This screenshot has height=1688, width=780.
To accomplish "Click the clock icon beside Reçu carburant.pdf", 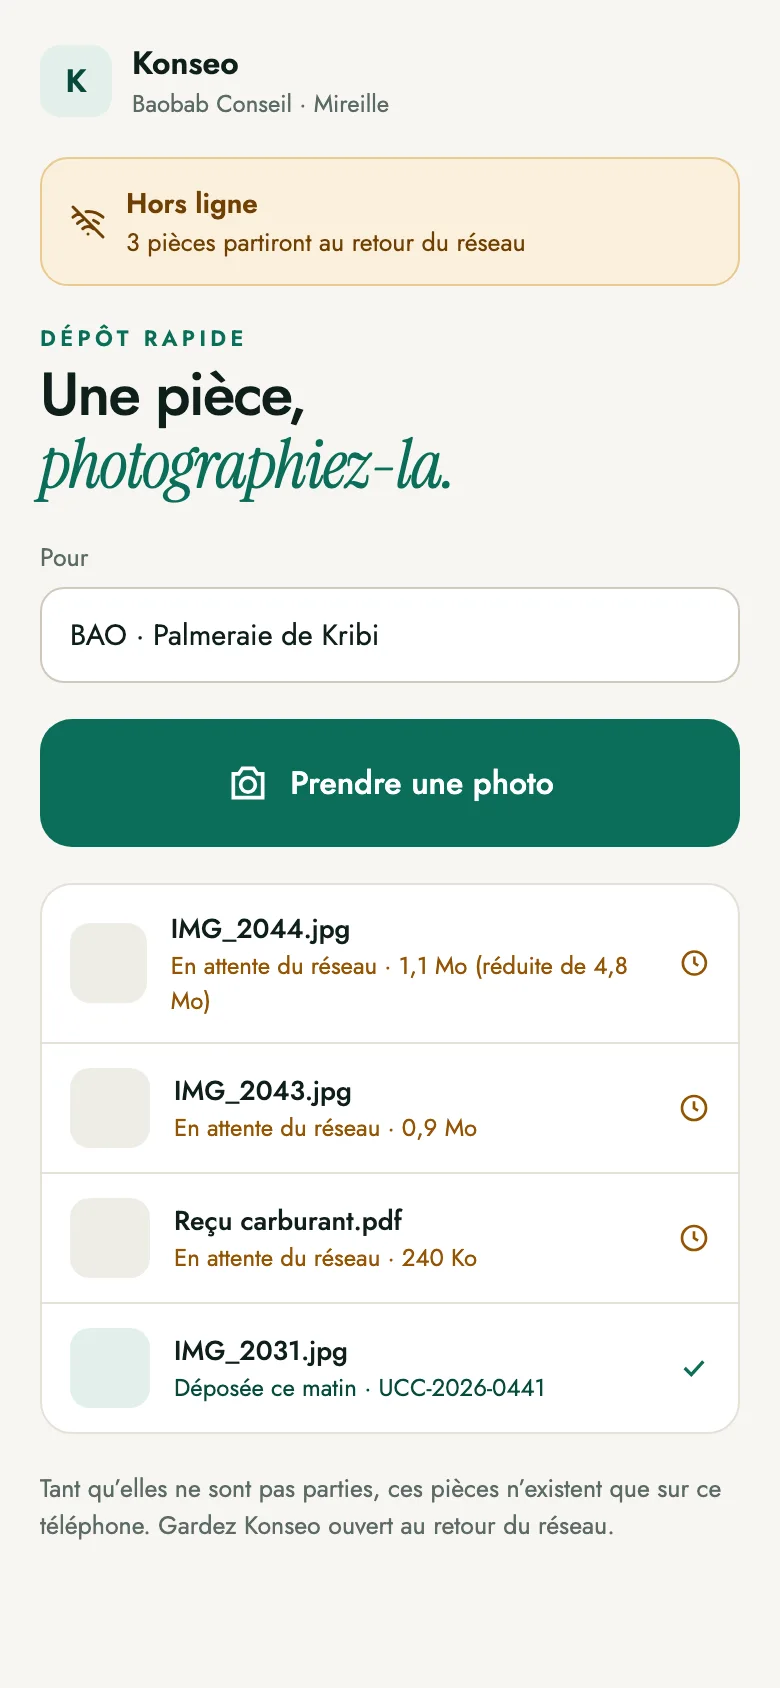I will (694, 1238).
